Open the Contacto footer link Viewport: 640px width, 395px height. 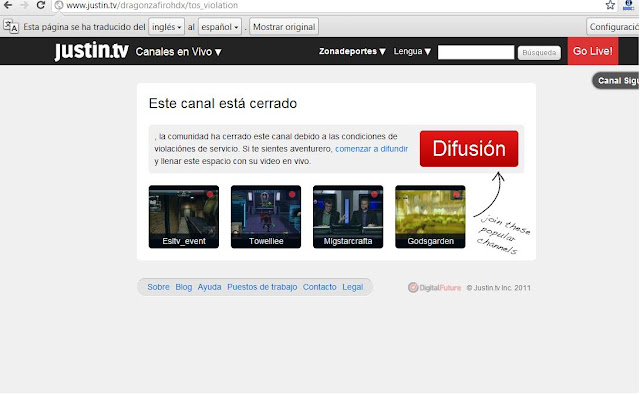(x=320, y=287)
